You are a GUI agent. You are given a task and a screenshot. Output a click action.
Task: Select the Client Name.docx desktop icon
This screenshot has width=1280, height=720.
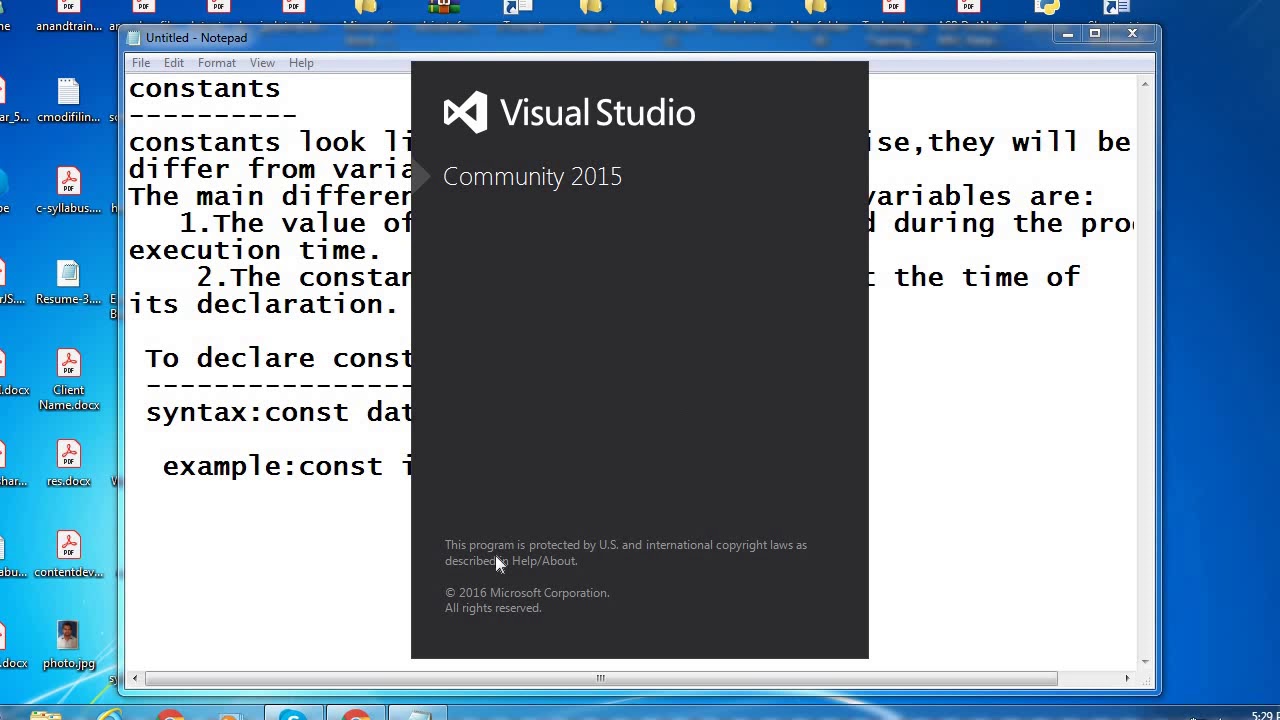click(69, 380)
